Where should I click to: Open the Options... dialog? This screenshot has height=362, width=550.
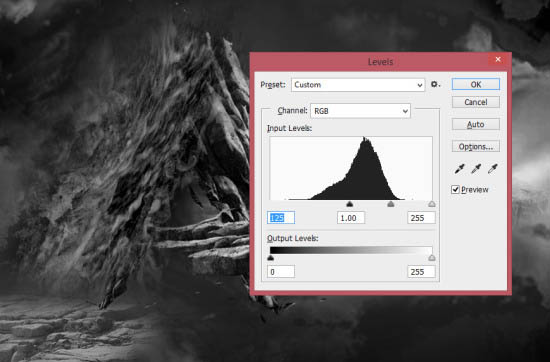pyautogui.click(x=476, y=146)
